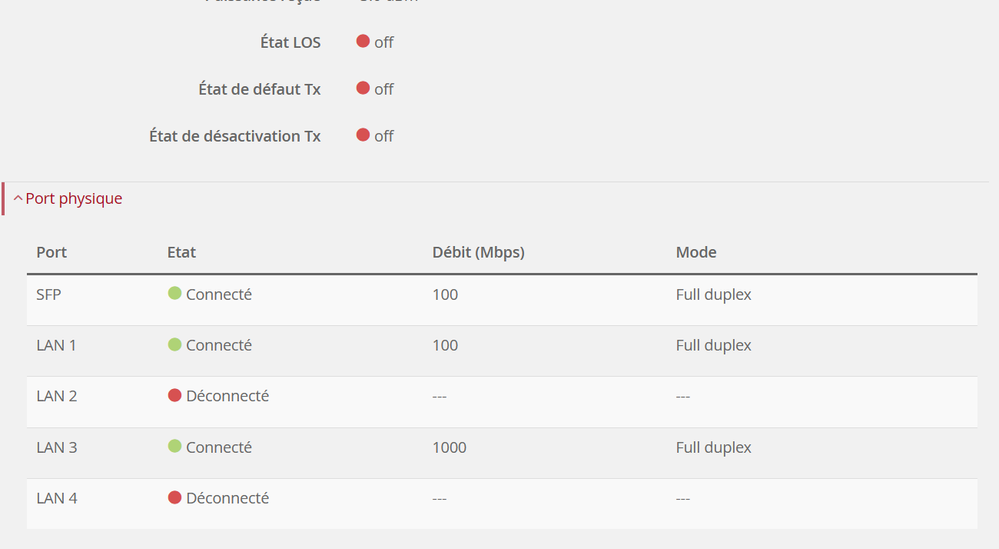Click the LAN 2 Déconnecté status text
Screen dimensions: 999x549
(x=227, y=396)
